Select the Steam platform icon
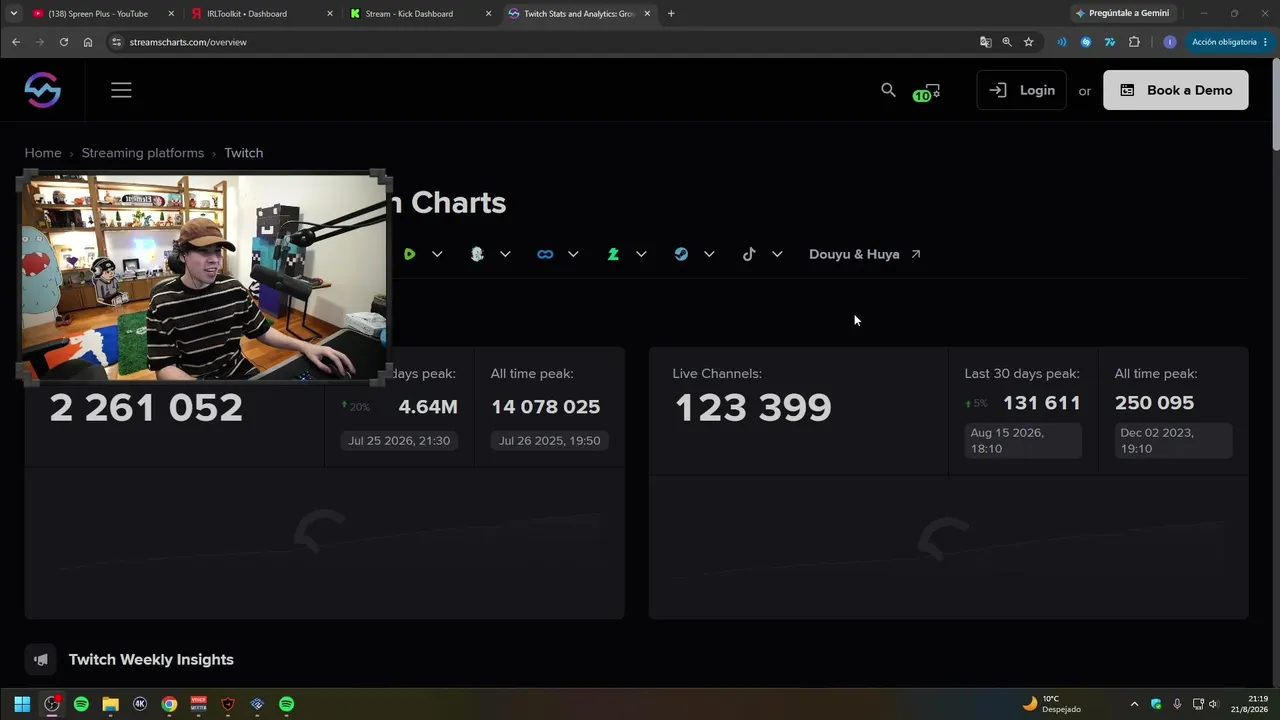The image size is (1280, 720). click(681, 254)
